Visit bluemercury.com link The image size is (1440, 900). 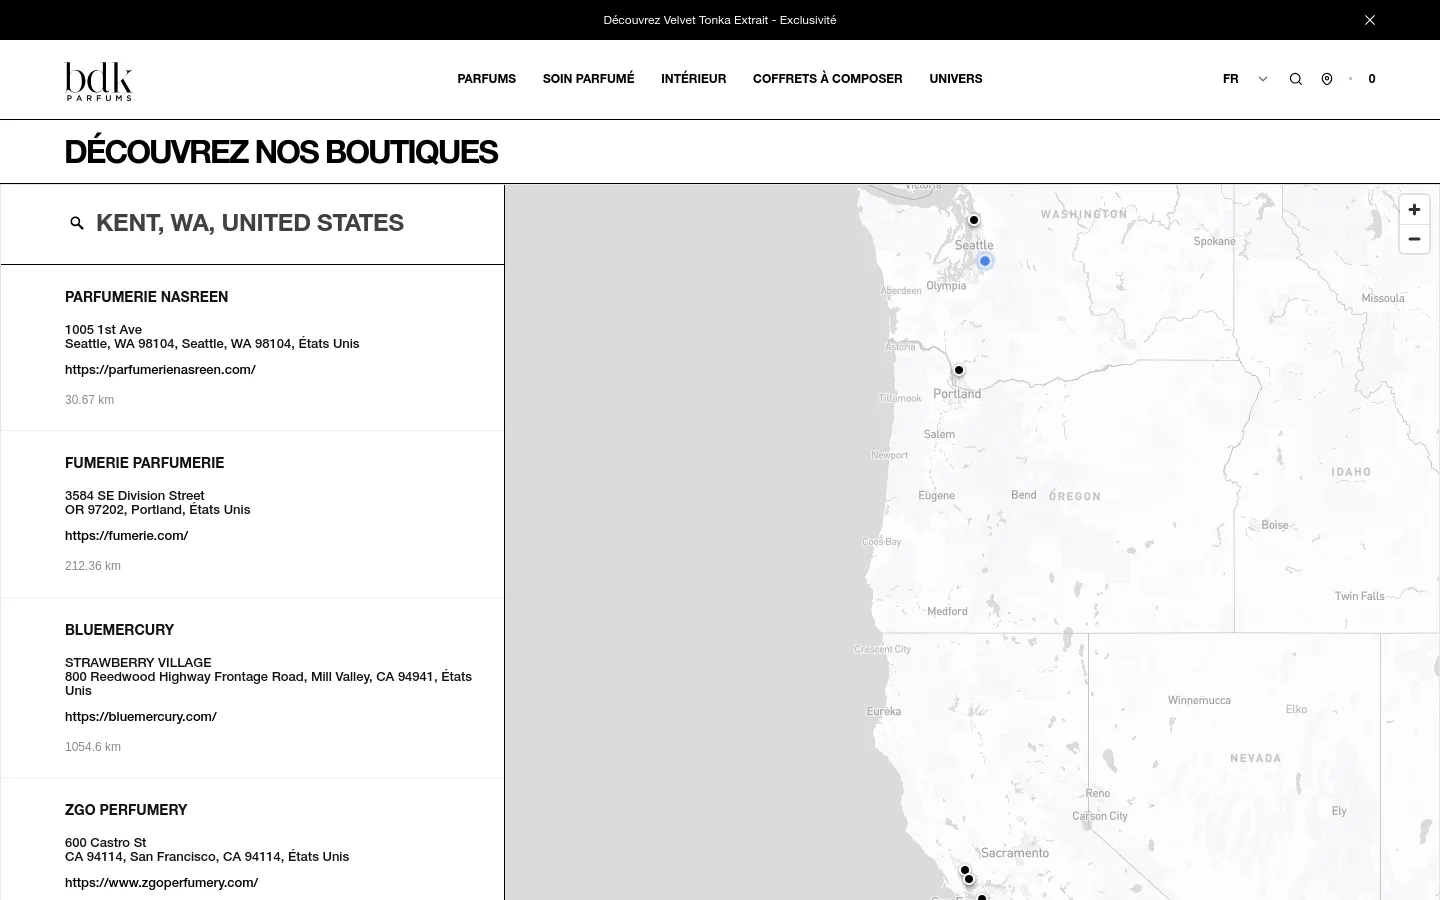141,716
